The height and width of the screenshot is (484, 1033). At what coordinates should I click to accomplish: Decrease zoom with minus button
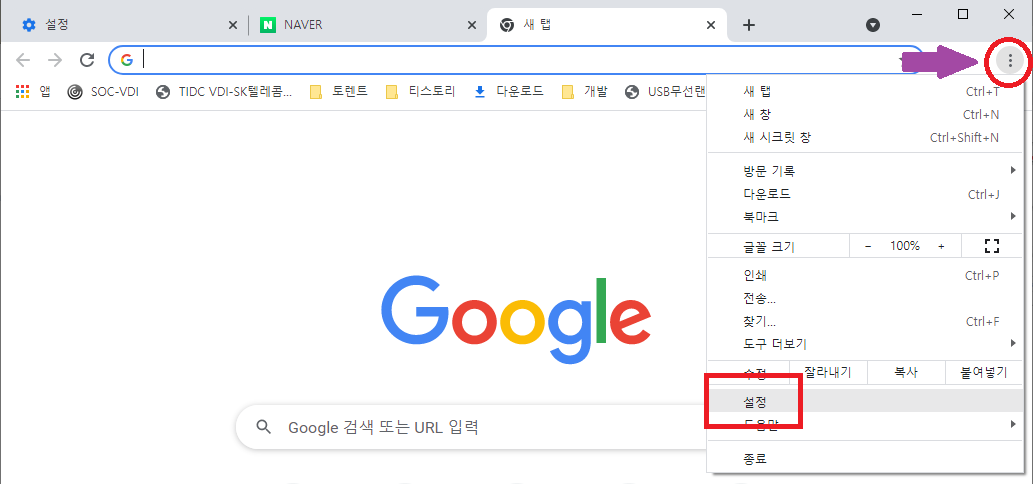click(x=868, y=246)
